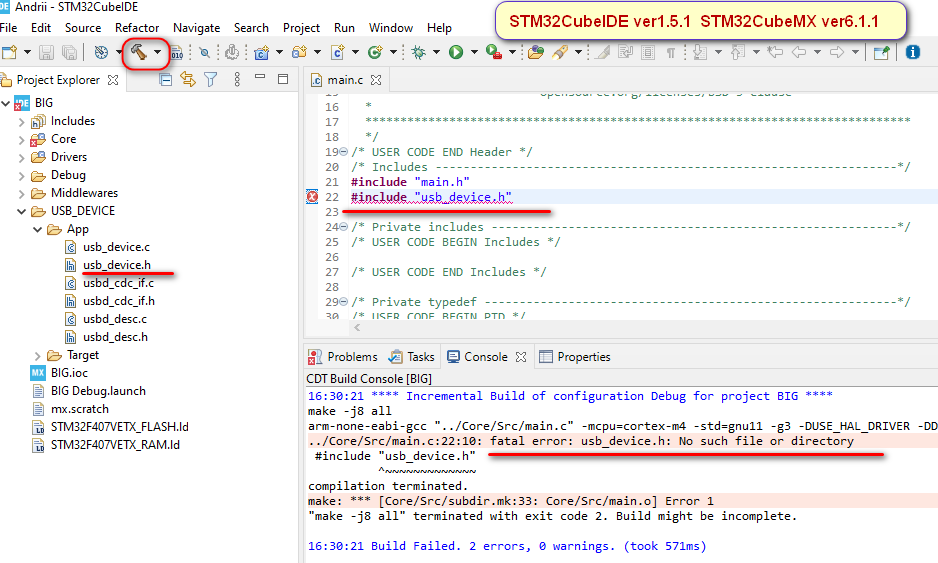Click the blue information icon in toolbar

(912, 53)
